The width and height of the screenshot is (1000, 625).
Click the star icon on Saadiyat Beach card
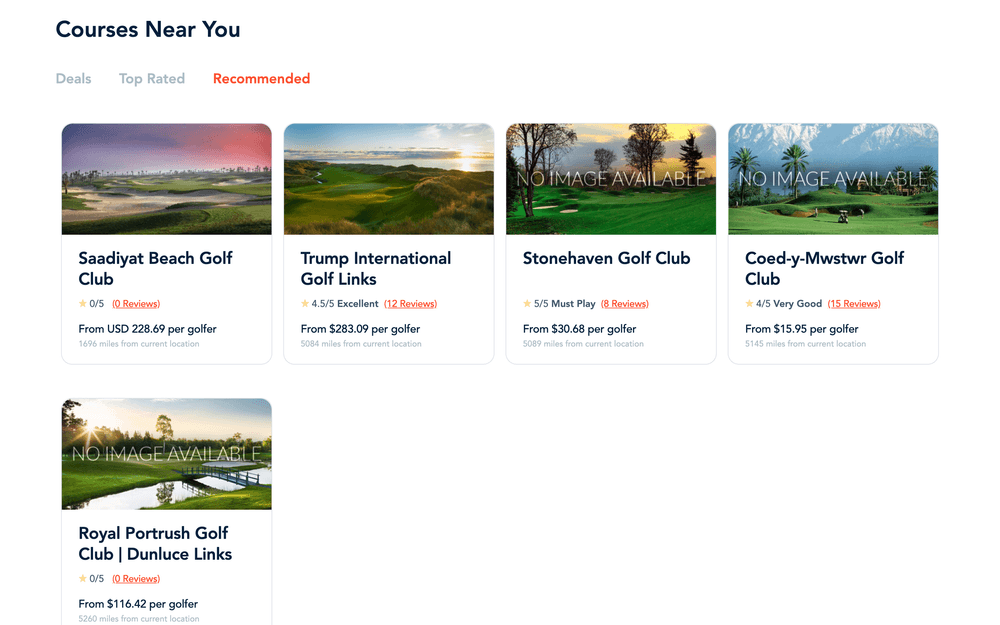pyautogui.click(x=82, y=304)
